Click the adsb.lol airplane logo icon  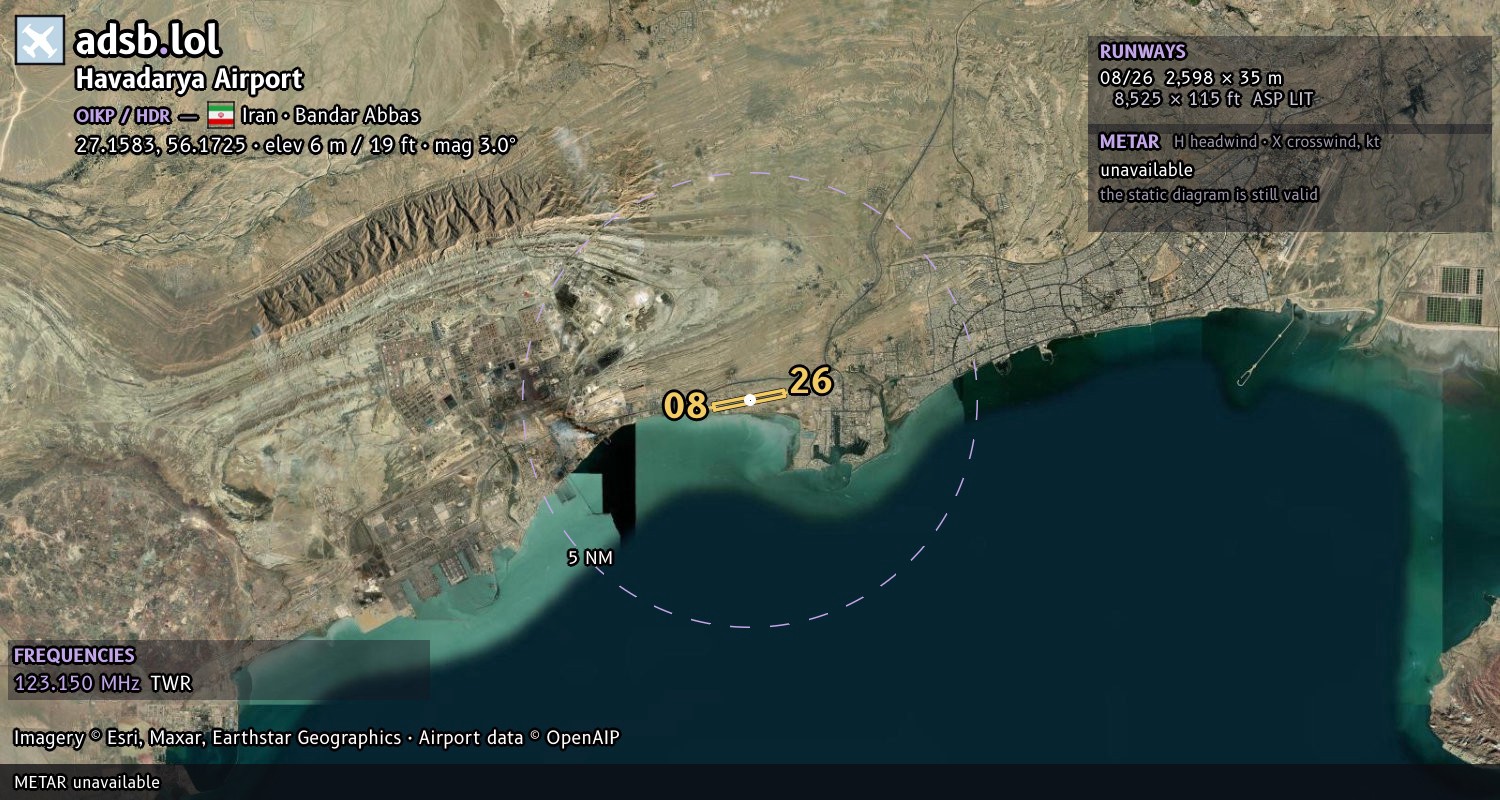pyautogui.click(x=40, y=41)
